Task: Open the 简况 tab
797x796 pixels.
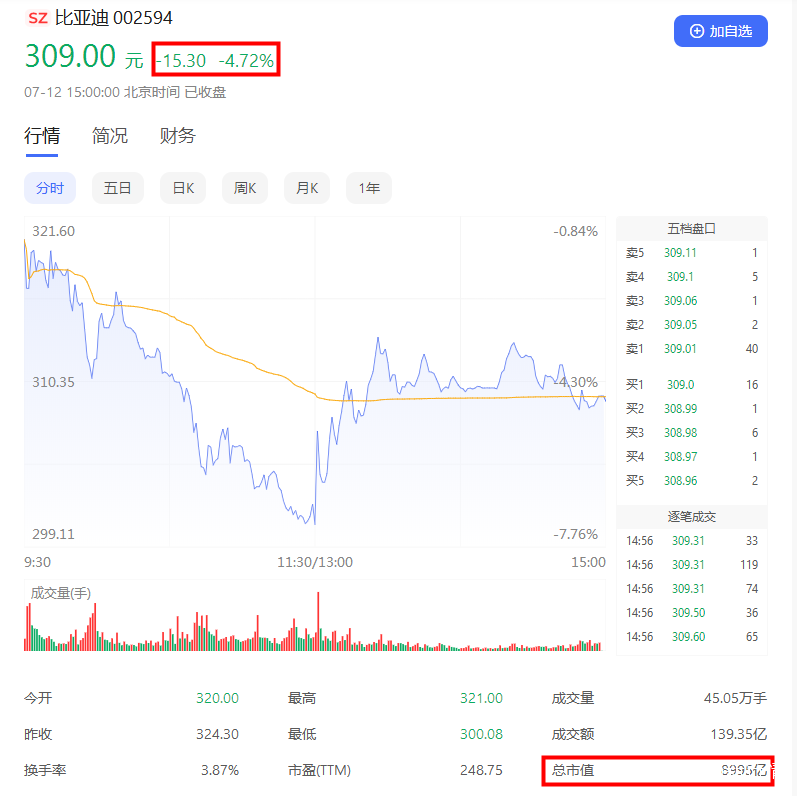Action: [109, 136]
